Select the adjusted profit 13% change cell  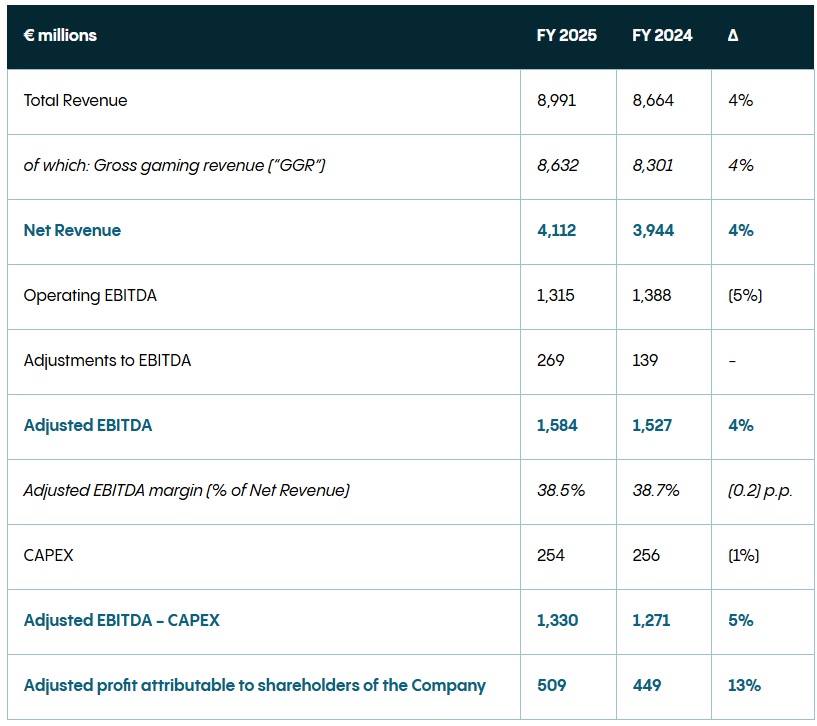click(x=744, y=685)
